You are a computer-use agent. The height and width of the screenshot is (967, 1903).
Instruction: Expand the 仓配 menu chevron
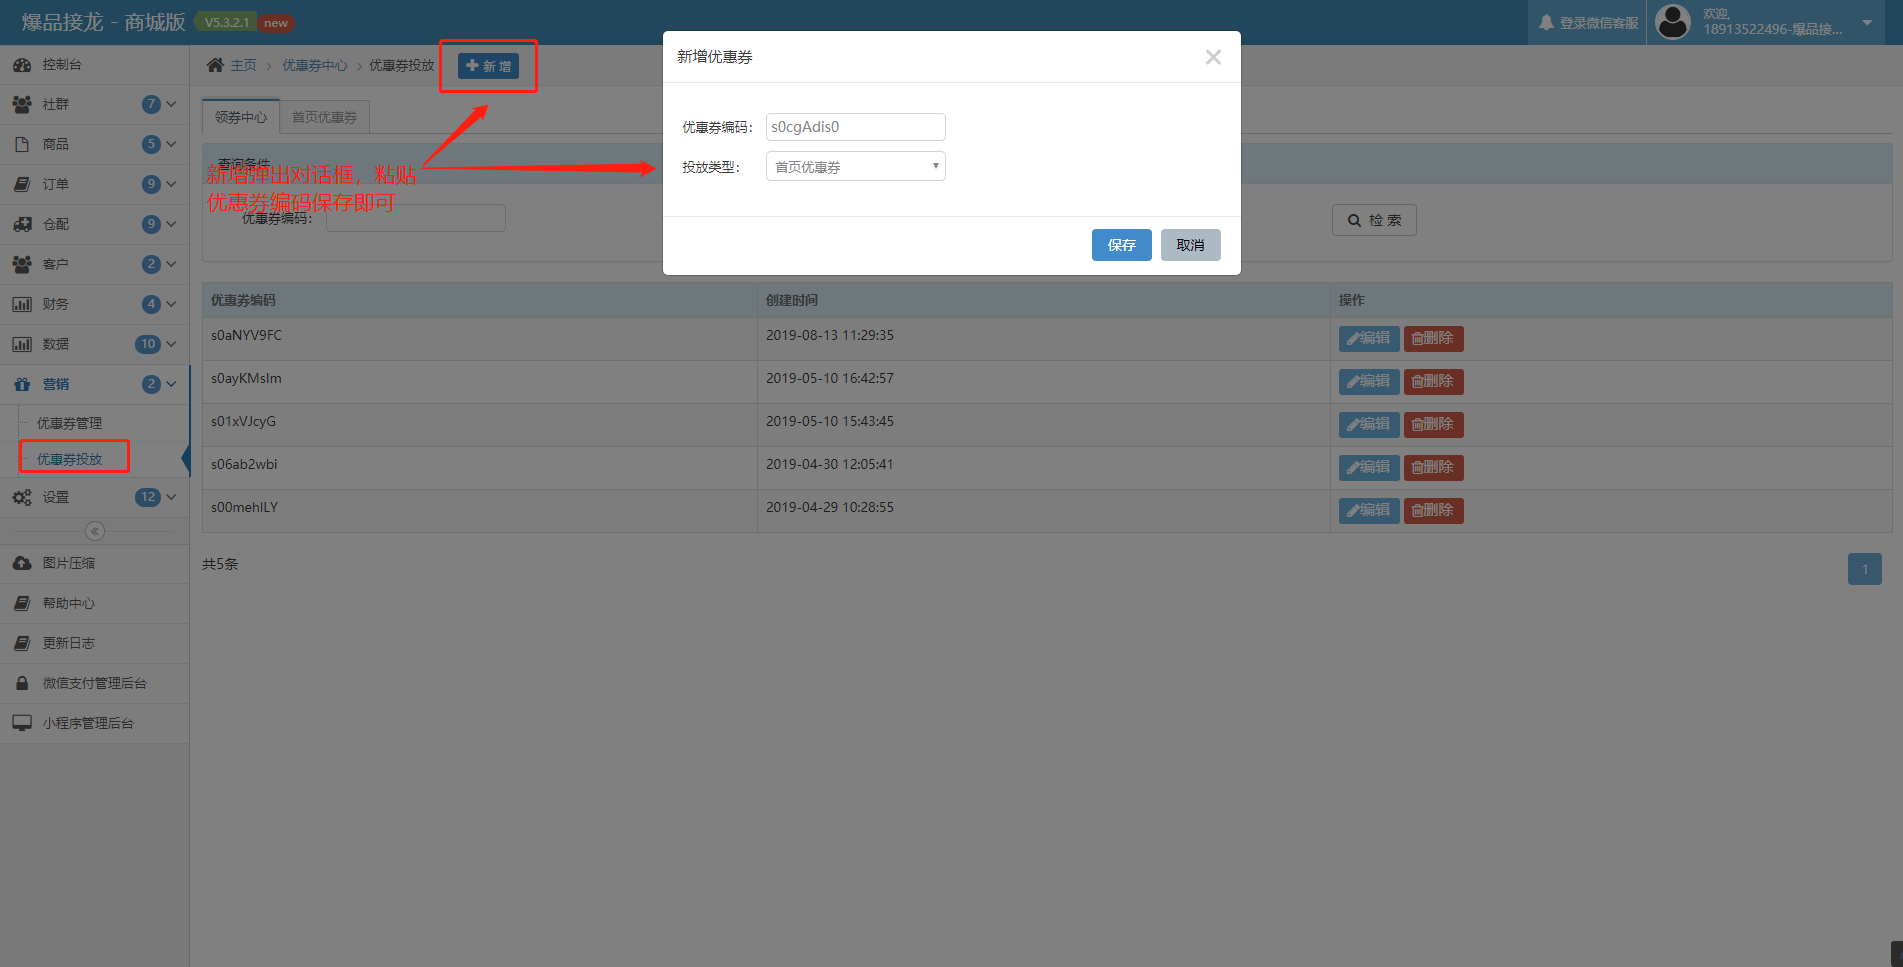[x=171, y=224]
